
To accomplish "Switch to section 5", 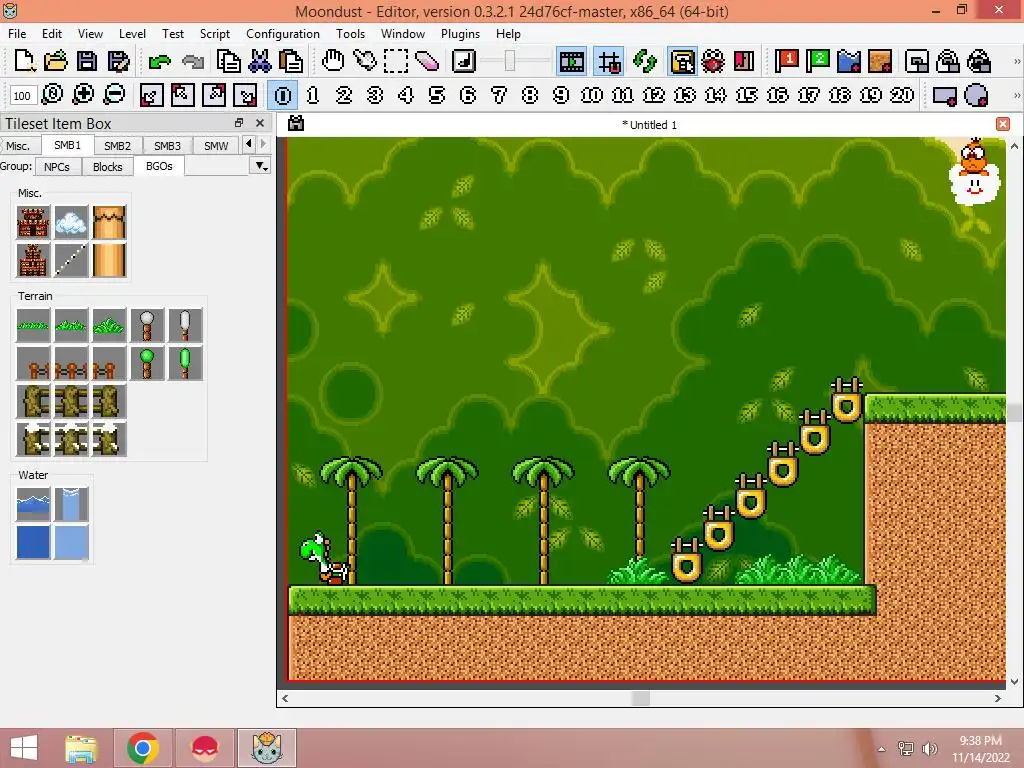I will 437,95.
